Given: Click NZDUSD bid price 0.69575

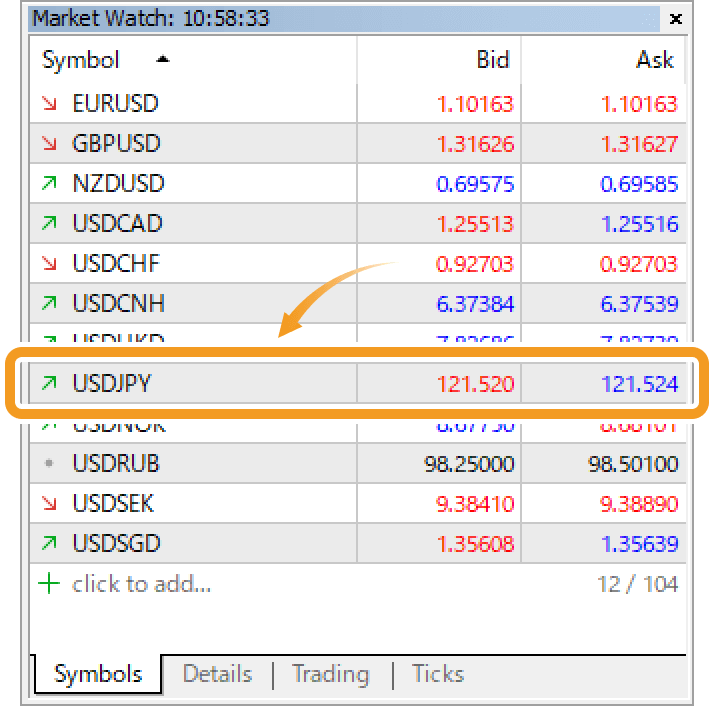Looking at the screenshot, I should (475, 184).
